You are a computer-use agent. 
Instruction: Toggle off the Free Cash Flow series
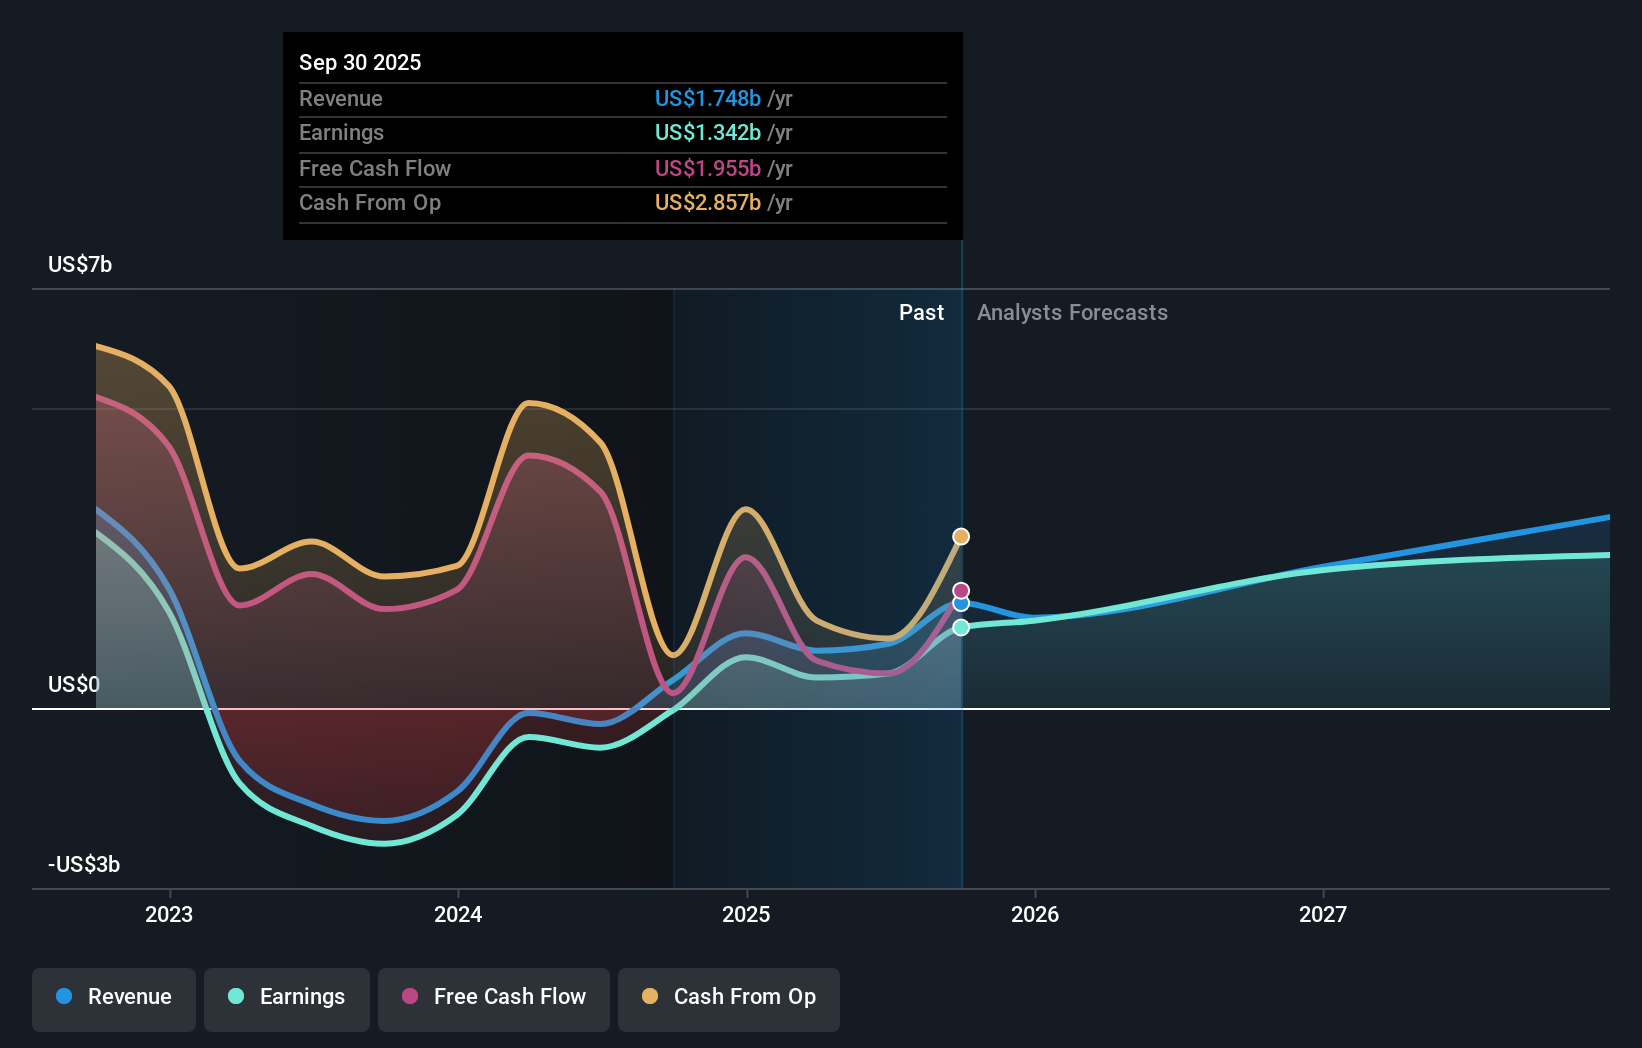tap(493, 997)
